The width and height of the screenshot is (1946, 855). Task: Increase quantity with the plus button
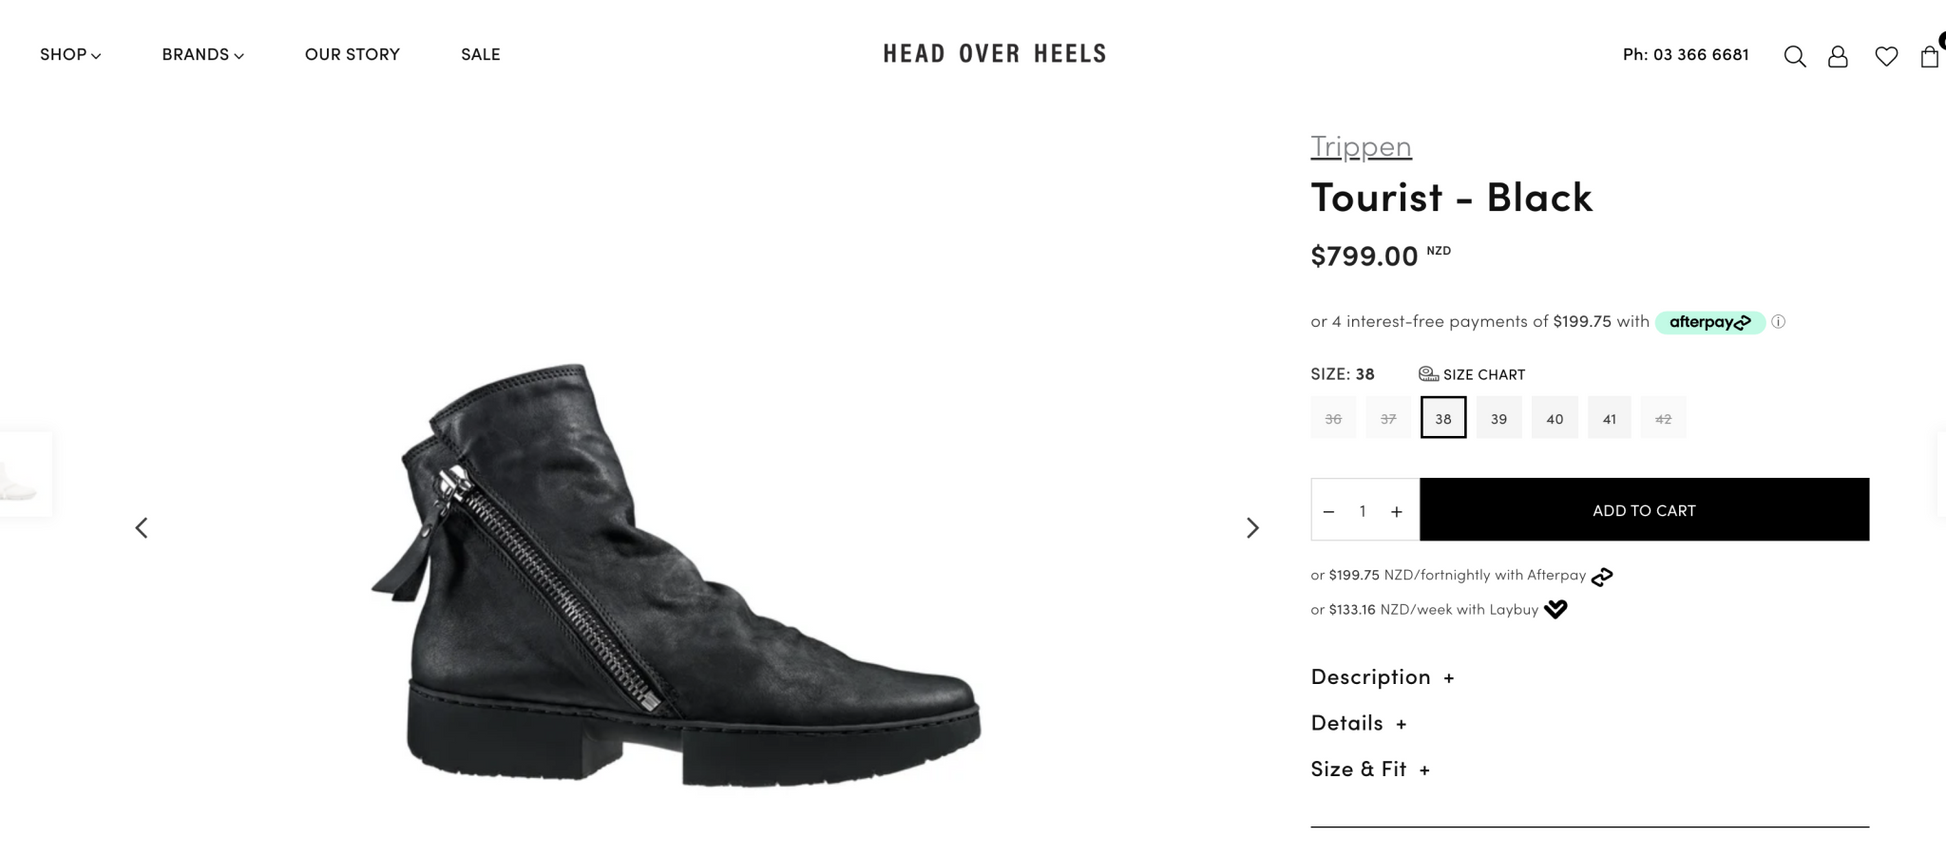pyautogui.click(x=1397, y=511)
